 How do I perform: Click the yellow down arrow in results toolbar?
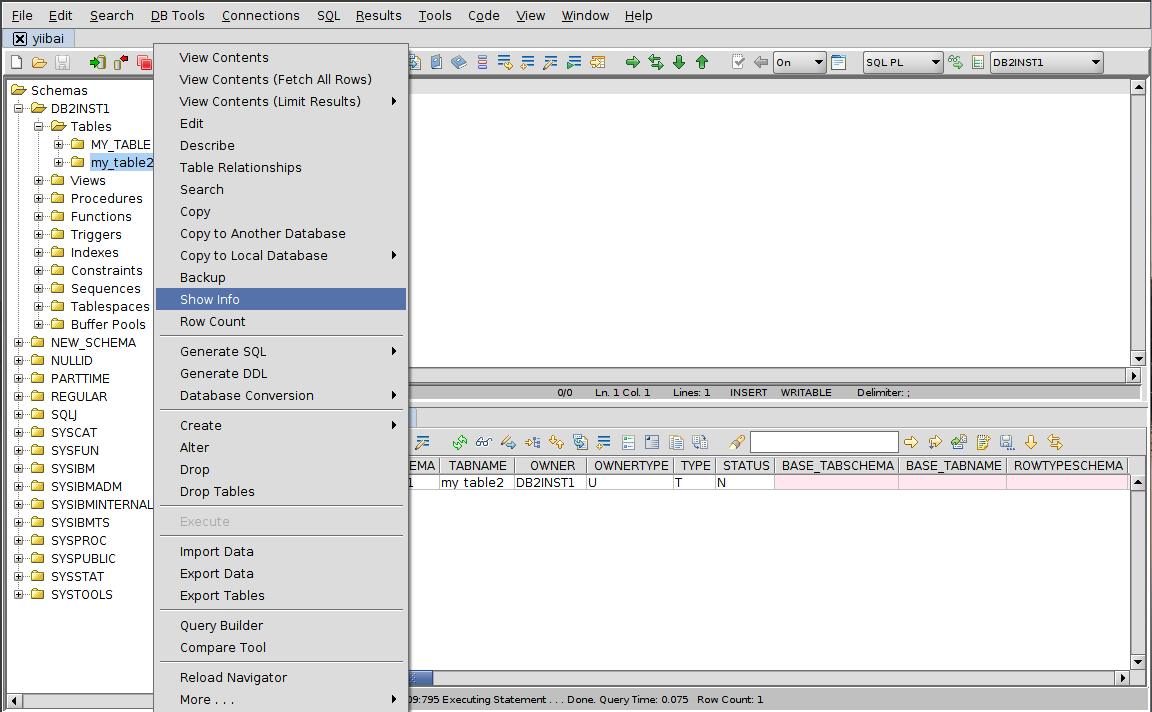click(x=1031, y=442)
